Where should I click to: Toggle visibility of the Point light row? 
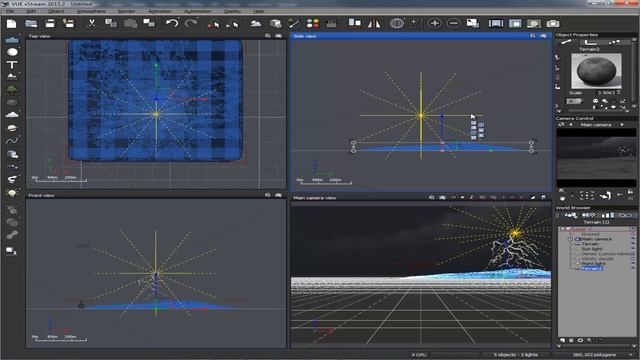click(633, 264)
